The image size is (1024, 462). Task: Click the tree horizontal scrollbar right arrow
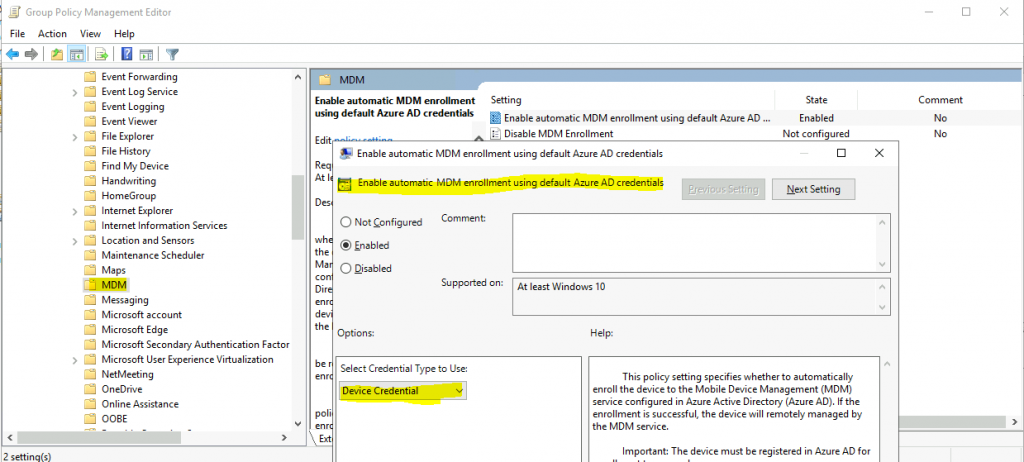point(285,437)
